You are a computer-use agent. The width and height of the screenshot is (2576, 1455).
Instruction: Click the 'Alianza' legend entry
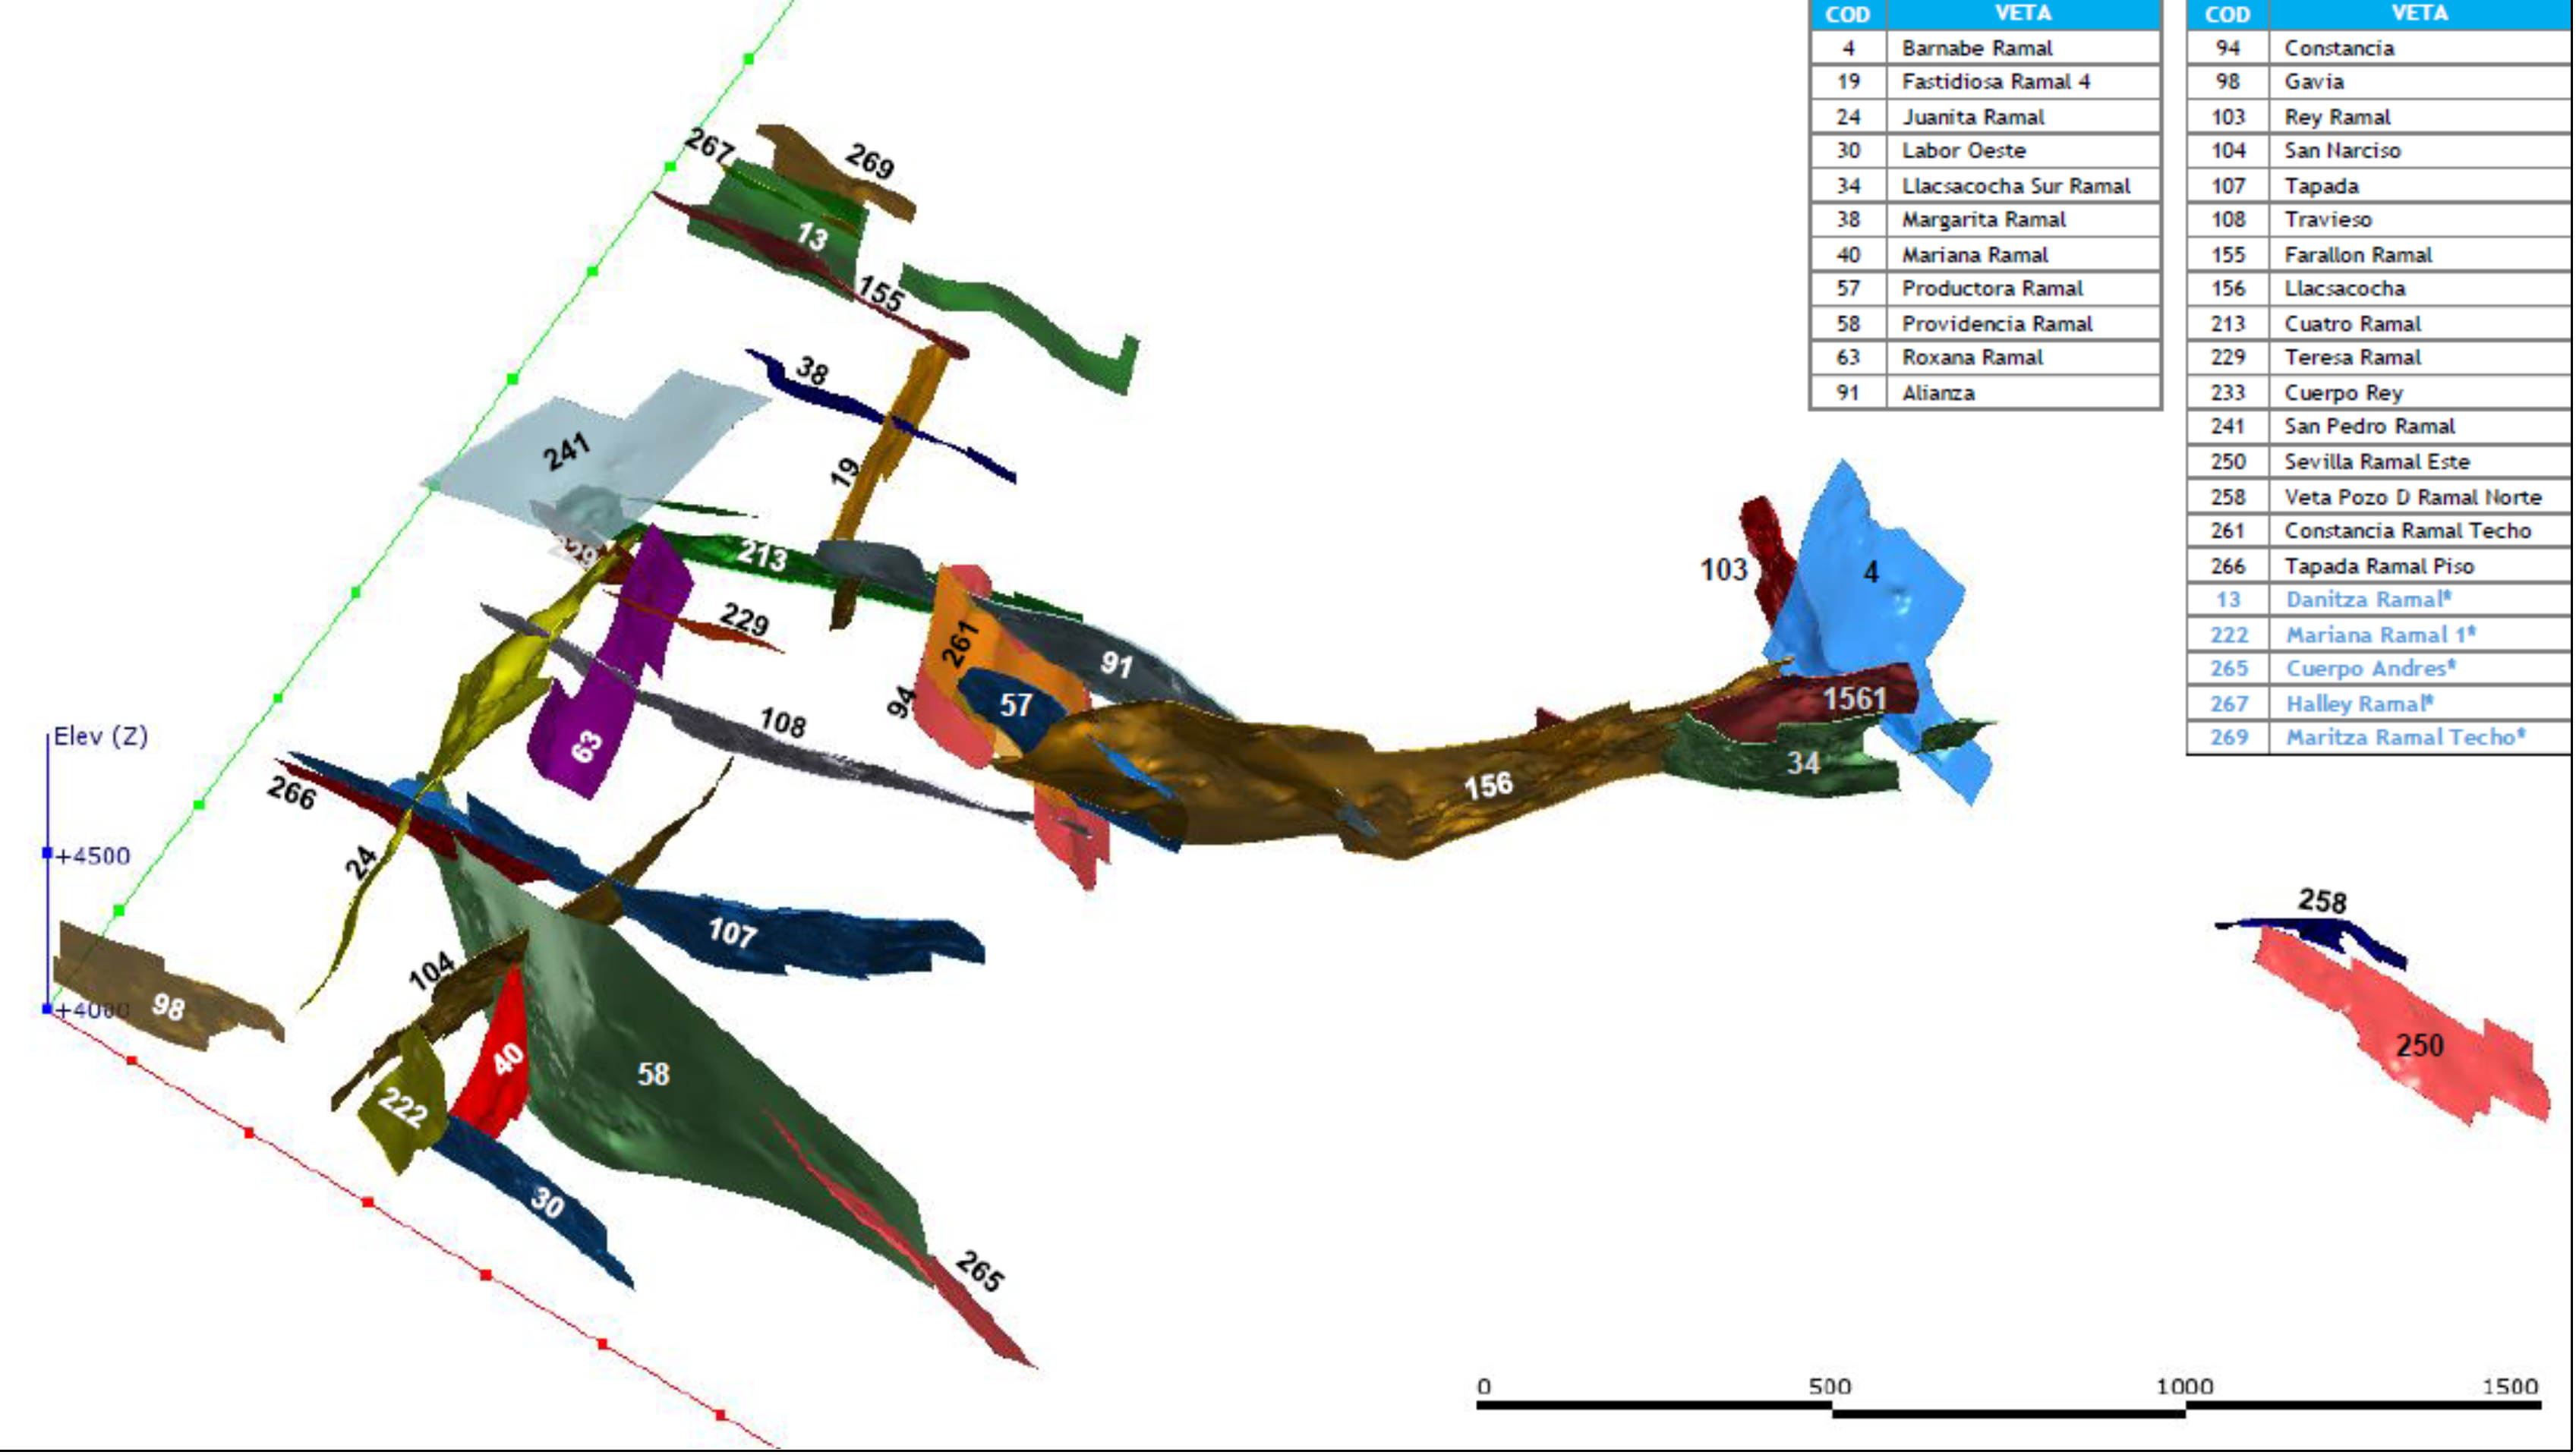(x=2023, y=393)
